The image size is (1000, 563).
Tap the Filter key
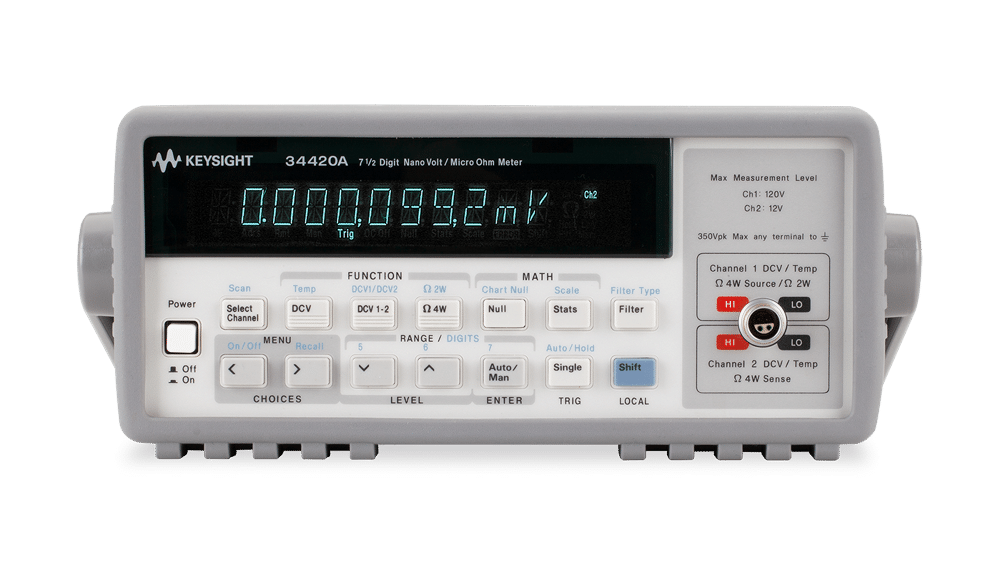coord(633,314)
